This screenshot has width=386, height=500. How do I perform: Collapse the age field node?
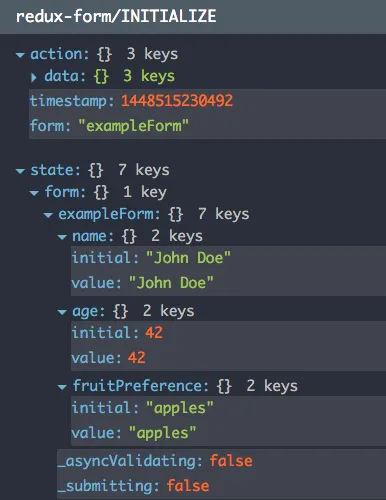point(62,312)
